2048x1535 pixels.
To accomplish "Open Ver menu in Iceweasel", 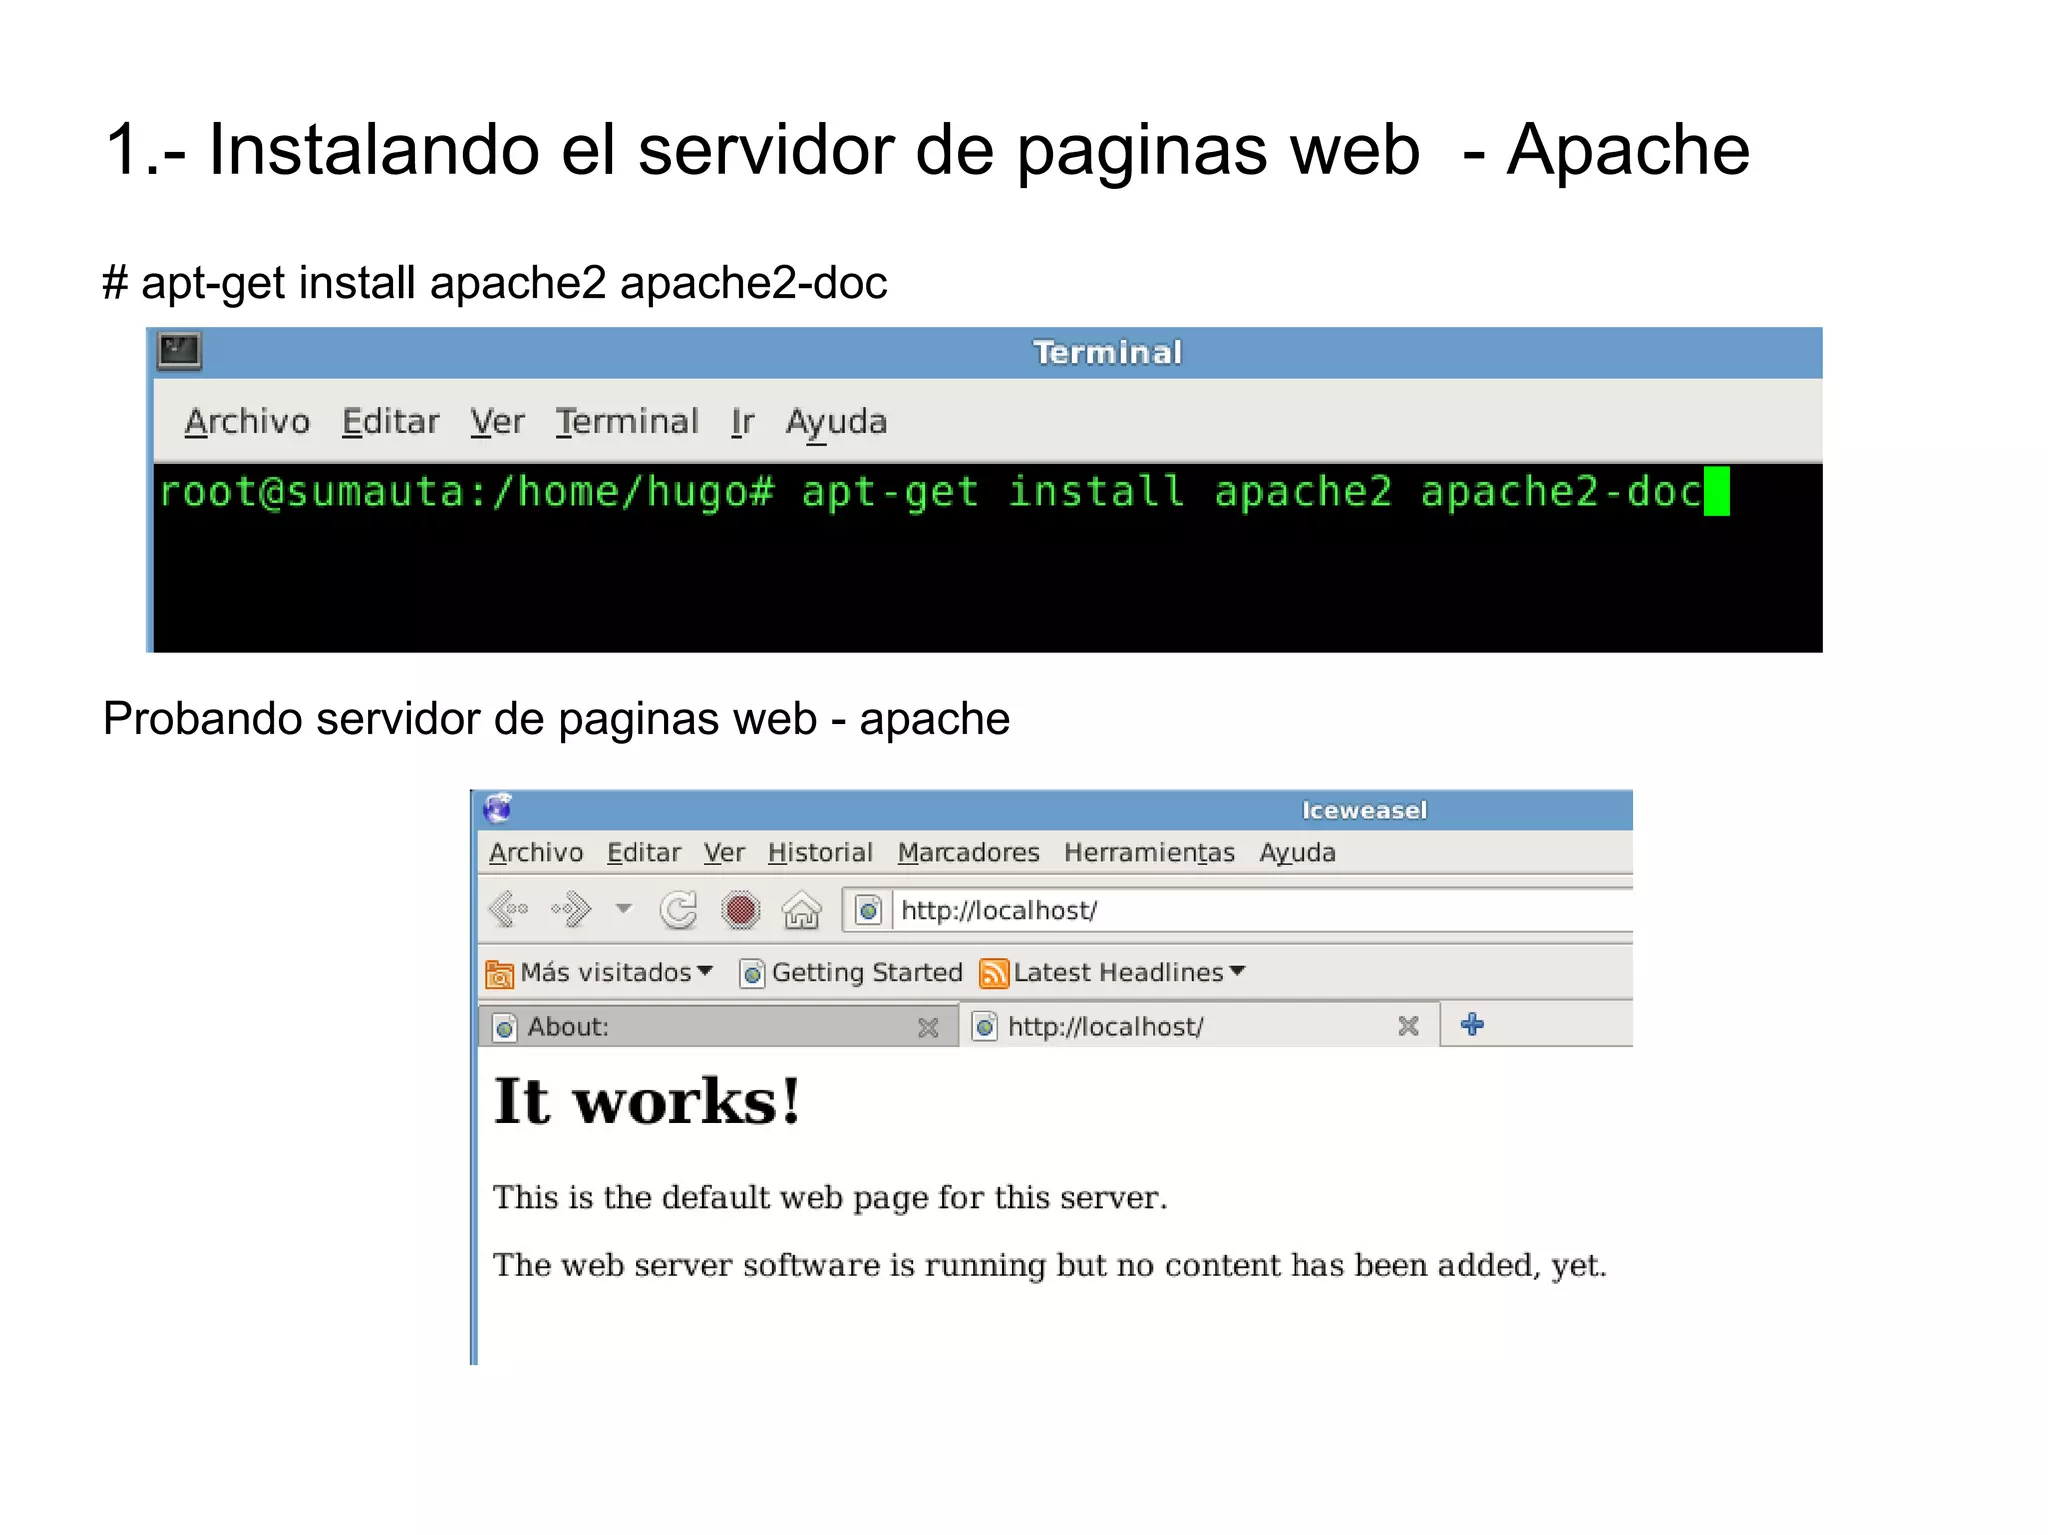I will tap(724, 853).
